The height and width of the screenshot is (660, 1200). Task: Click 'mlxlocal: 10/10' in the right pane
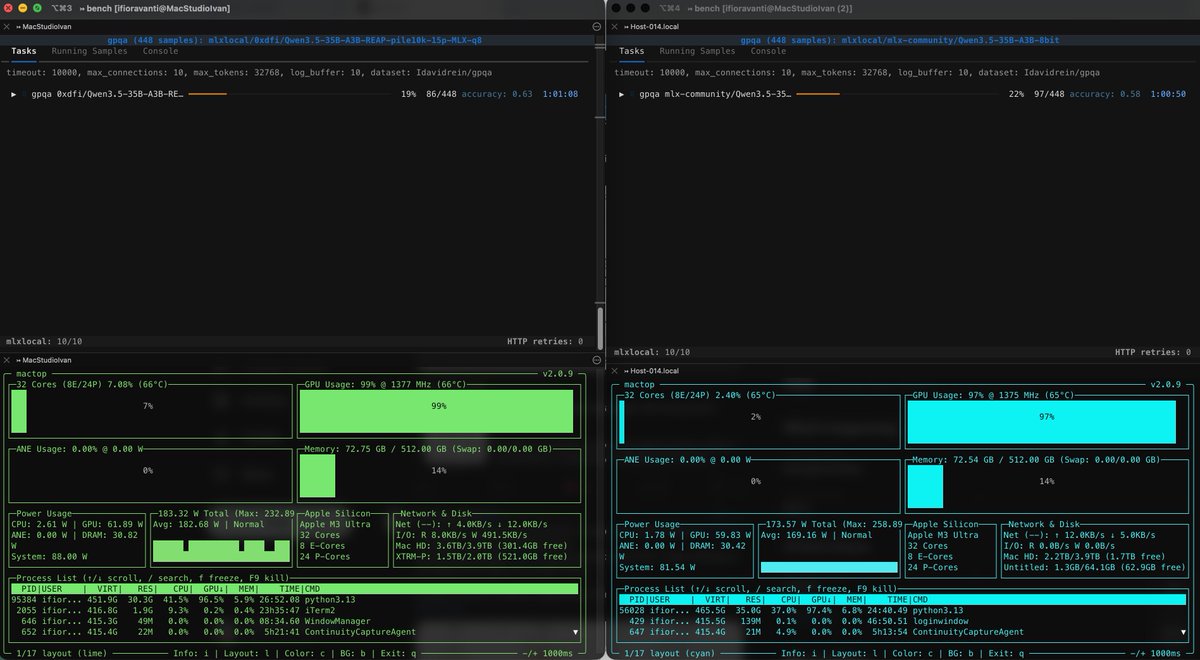(652, 352)
